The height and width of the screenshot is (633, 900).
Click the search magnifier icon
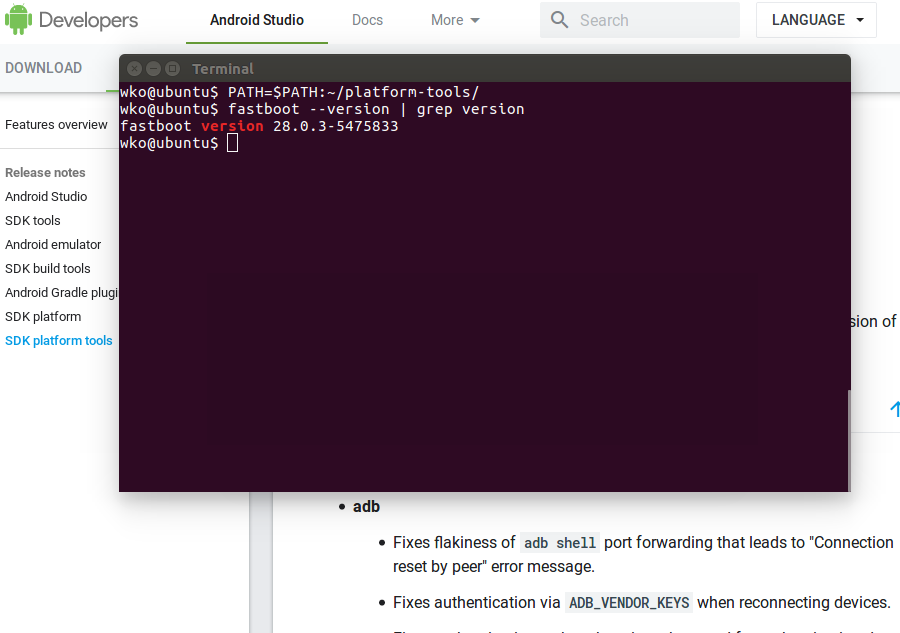(559, 20)
